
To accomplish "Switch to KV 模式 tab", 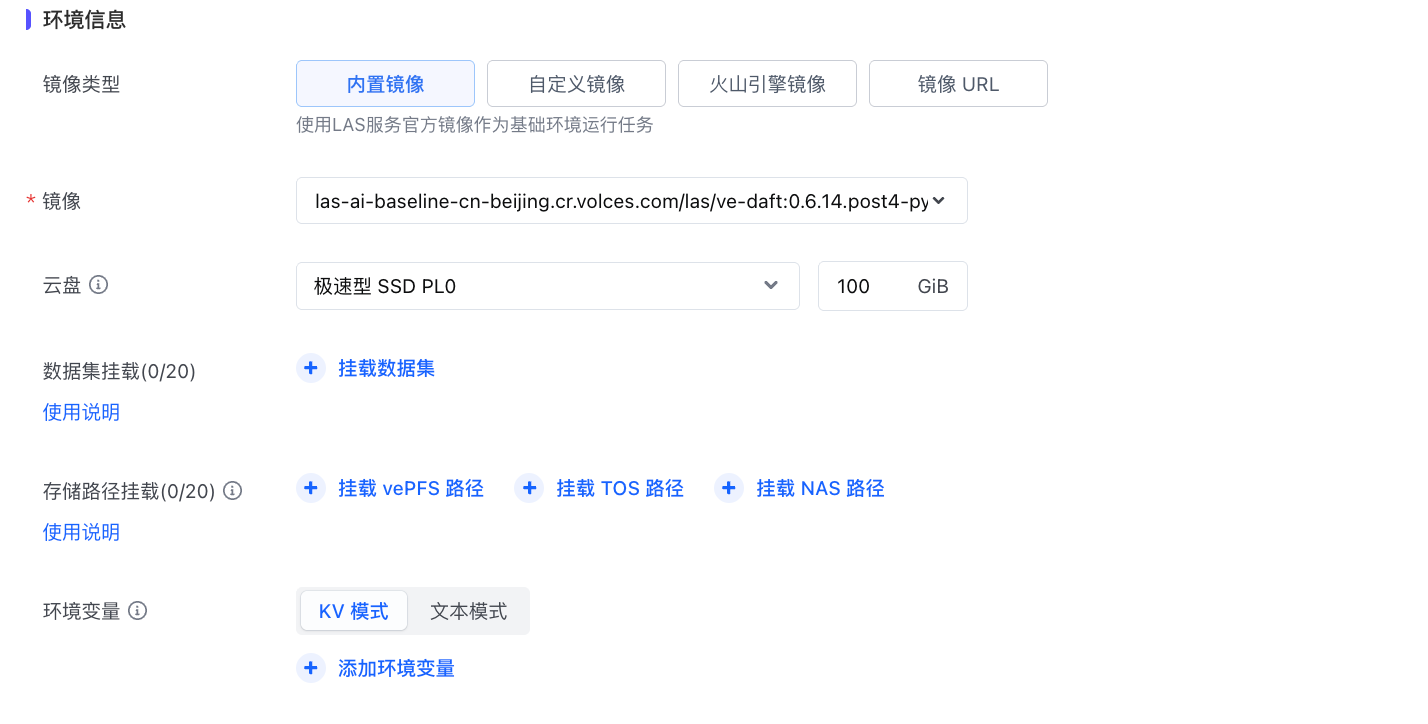I will point(353,611).
